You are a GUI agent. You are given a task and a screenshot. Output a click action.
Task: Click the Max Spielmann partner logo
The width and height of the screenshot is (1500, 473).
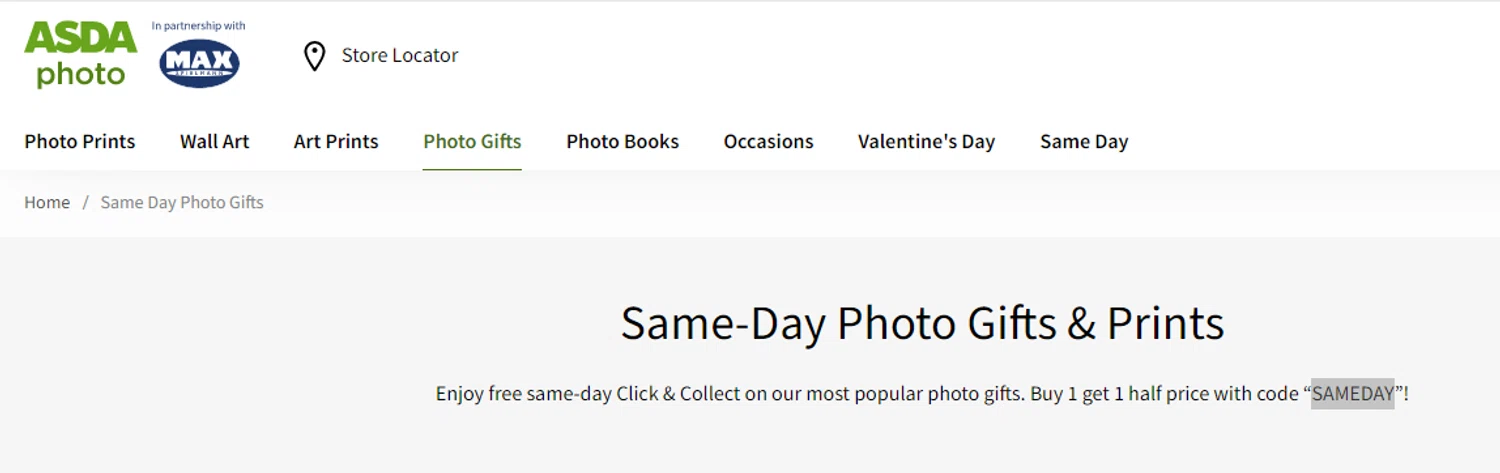(199, 64)
